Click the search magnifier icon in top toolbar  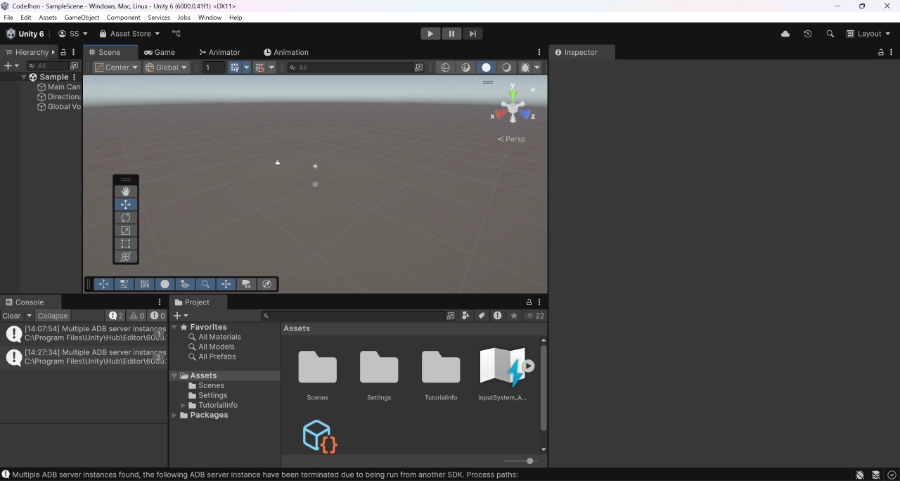(x=830, y=34)
